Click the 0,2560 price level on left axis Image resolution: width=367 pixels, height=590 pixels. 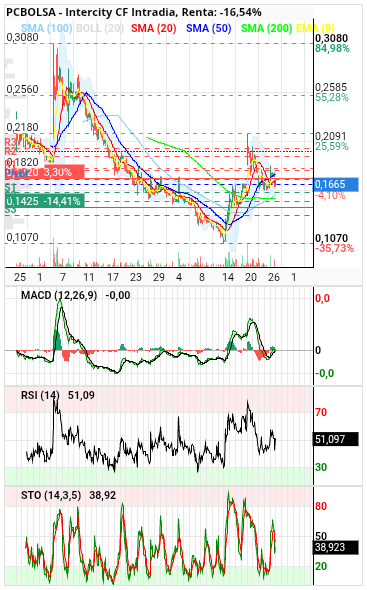(23, 89)
